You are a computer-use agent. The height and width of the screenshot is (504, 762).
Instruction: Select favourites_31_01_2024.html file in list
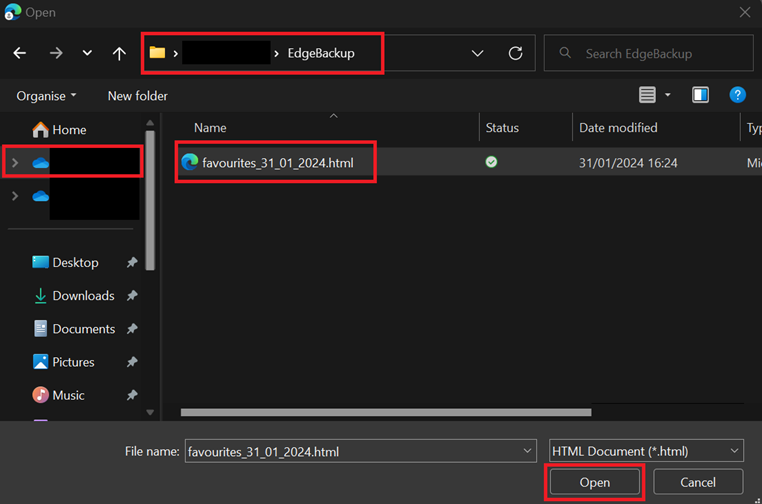277,162
